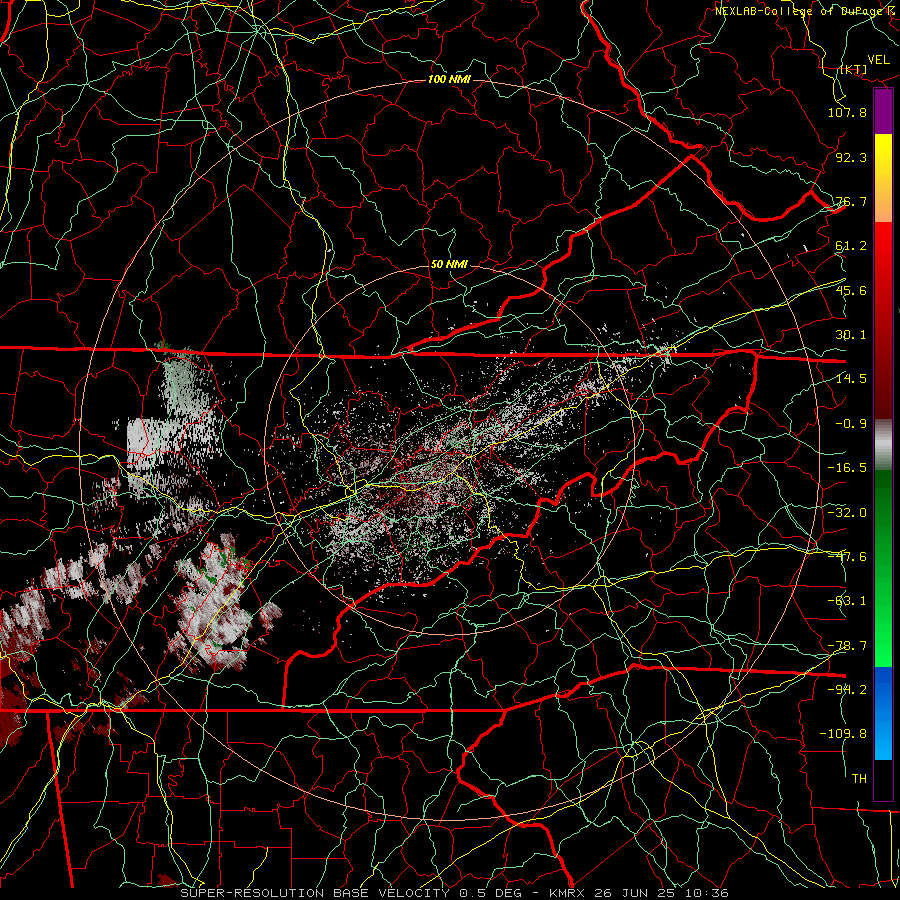Click the 92.3 velocity scale value
Screen dimensions: 900x900
pyautogui.click(x=851, y=157)
